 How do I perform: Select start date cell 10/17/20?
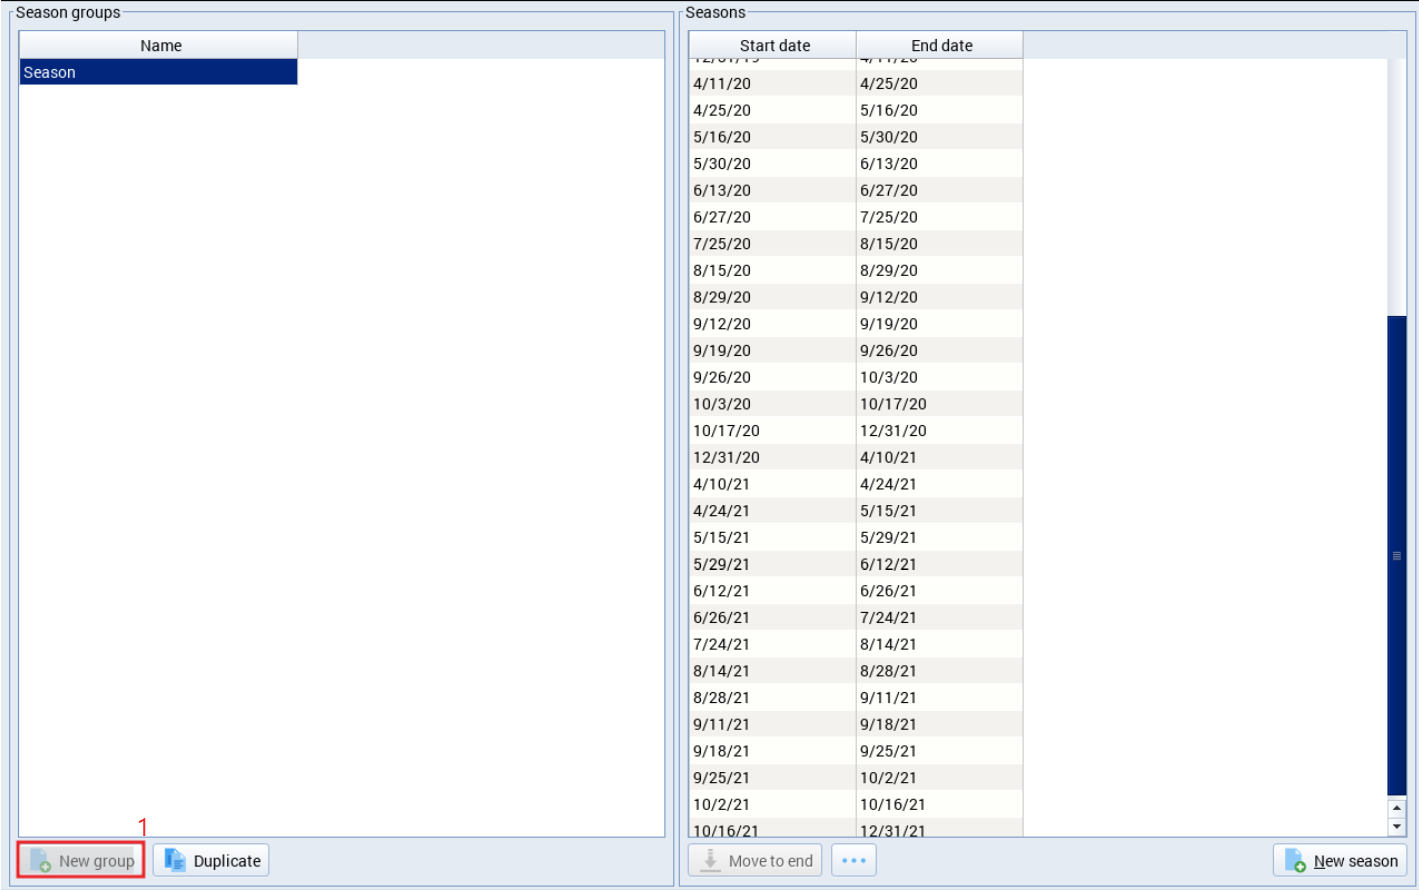coord(772,431)
